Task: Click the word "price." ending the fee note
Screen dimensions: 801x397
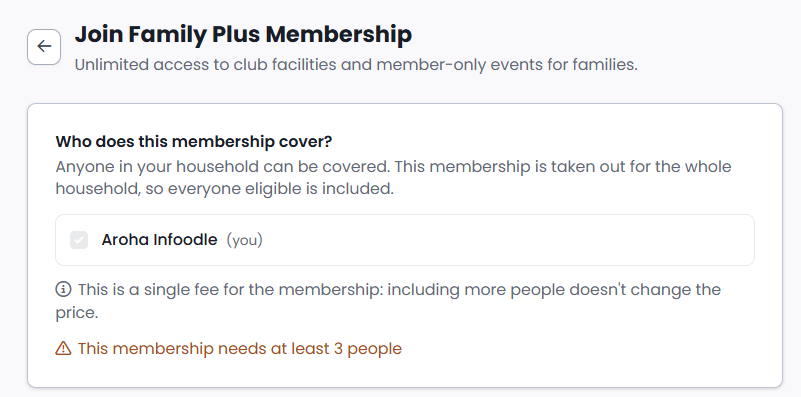Action: tap(77, 313)
